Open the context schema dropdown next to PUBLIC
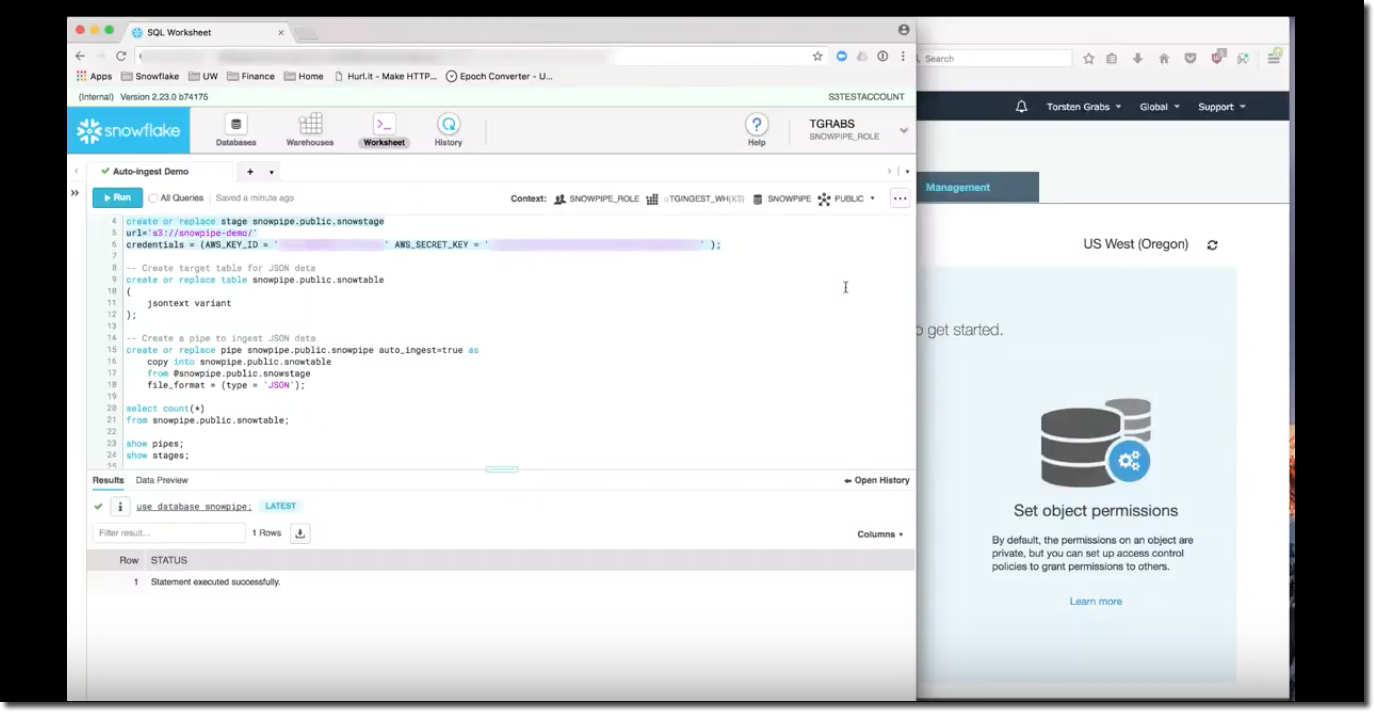Screen dimensions: 1374x712 (x=872, y=198)
